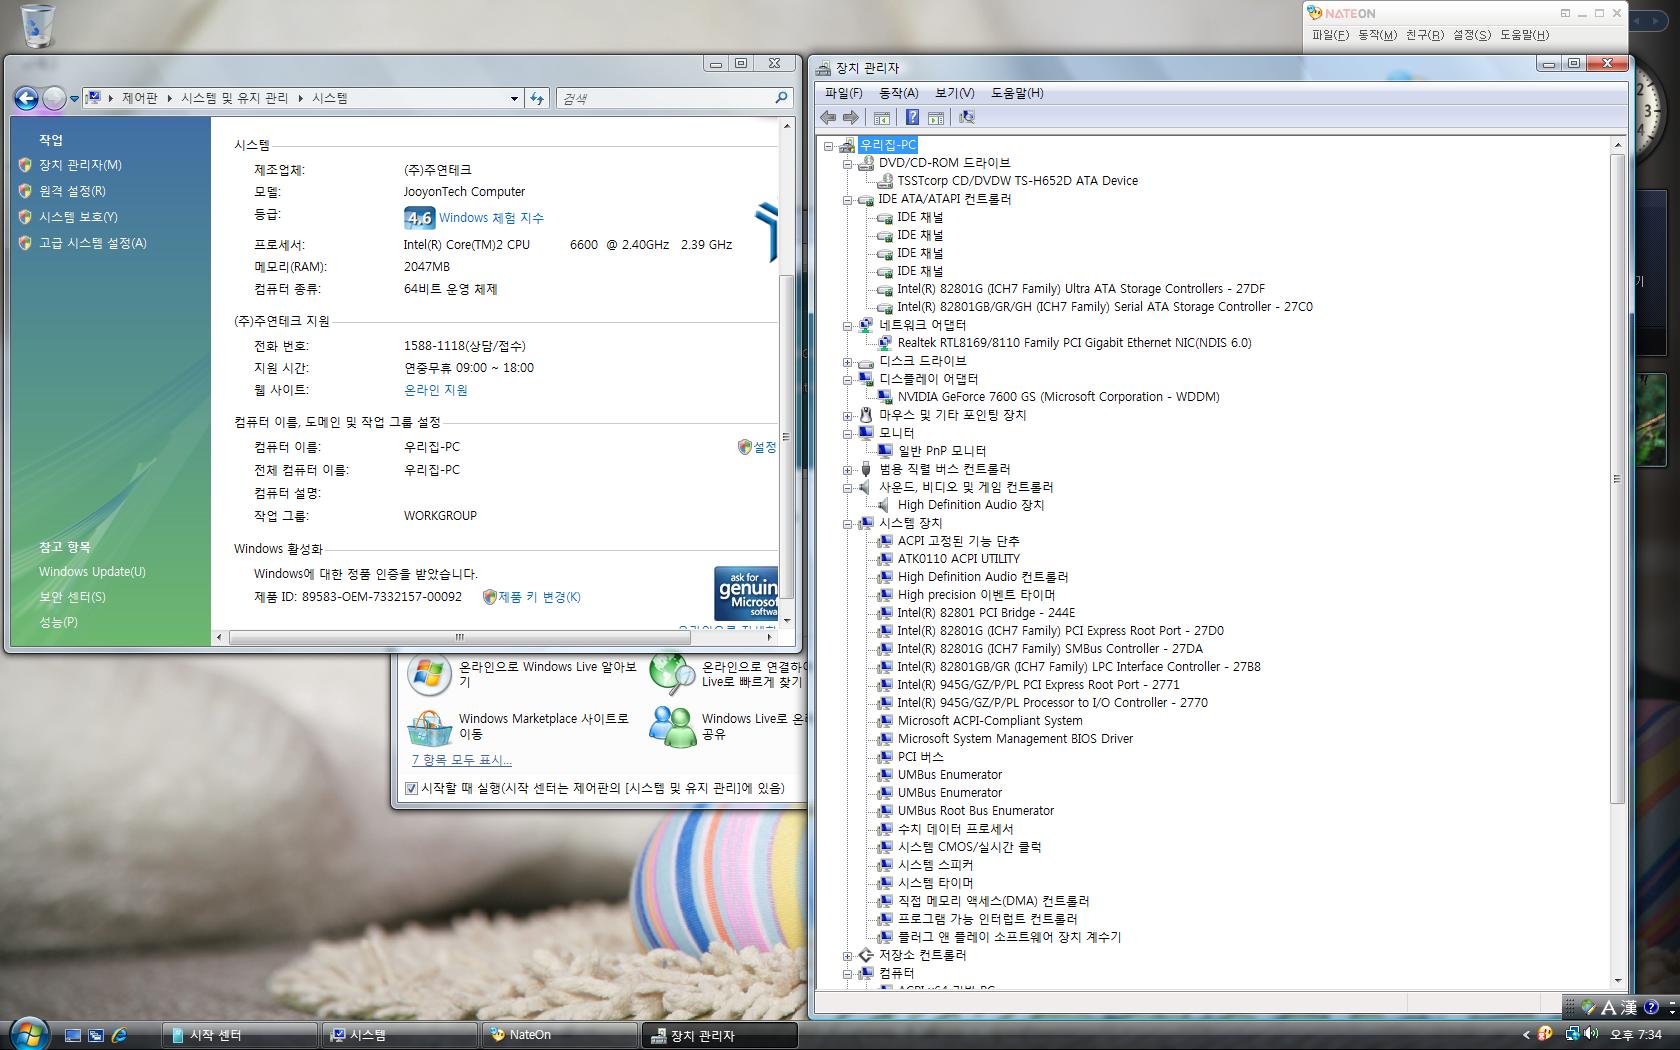The height and width of the screenshot is (1050, 1680).
Task: Click the scan for hardware changes toolbar icon
Action: pyautogui.click(x=966, y=117)
